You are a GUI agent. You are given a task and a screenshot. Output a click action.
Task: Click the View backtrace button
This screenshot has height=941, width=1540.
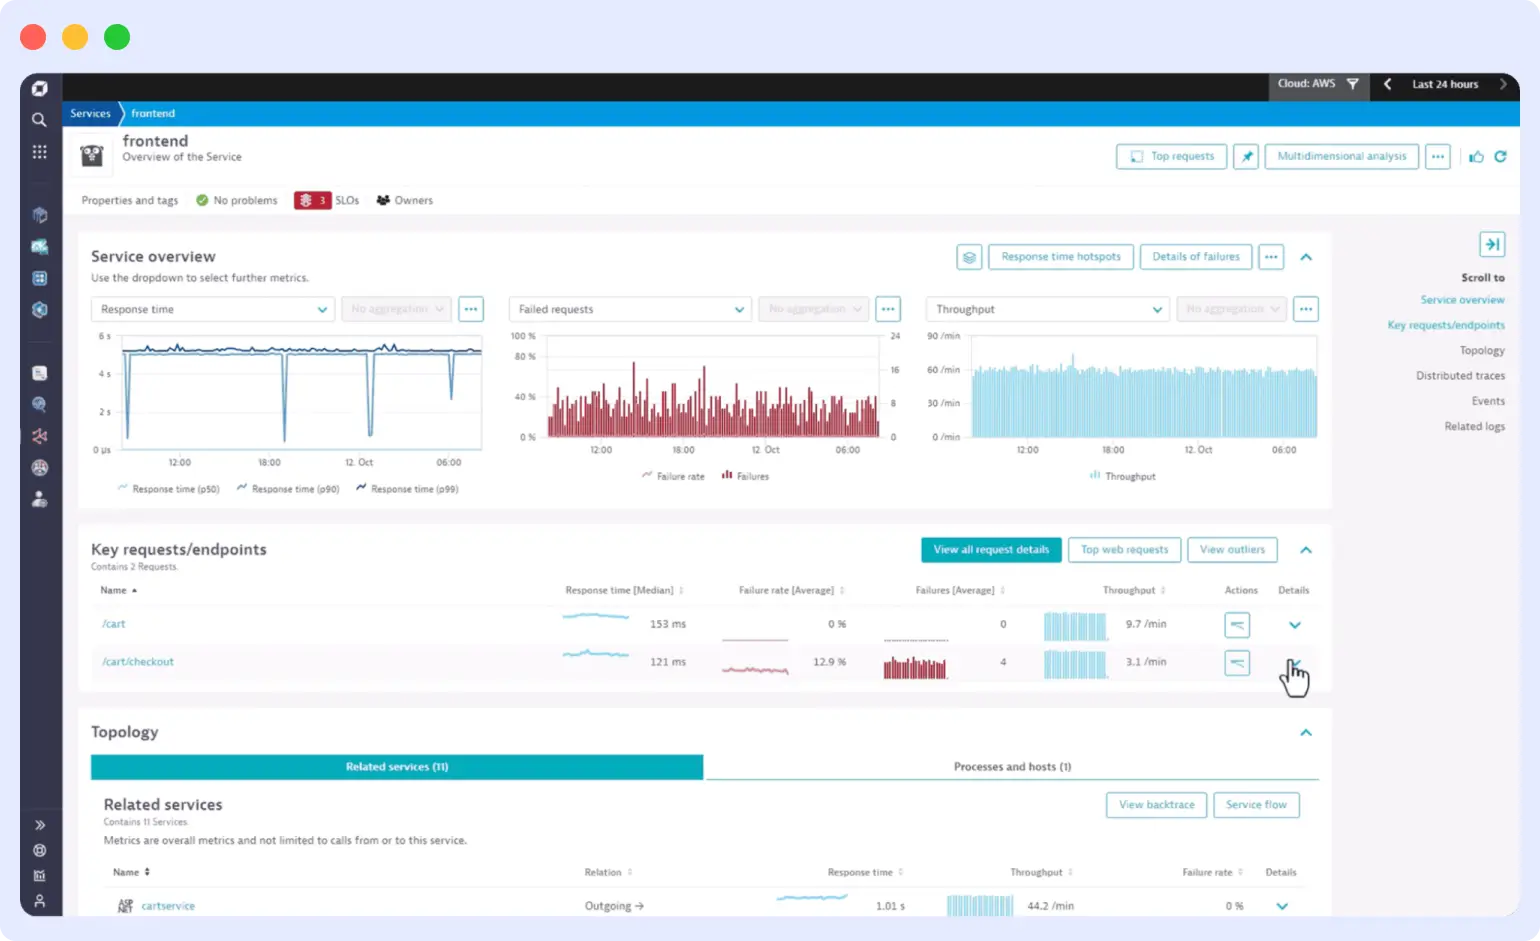tap(1156, 804)
